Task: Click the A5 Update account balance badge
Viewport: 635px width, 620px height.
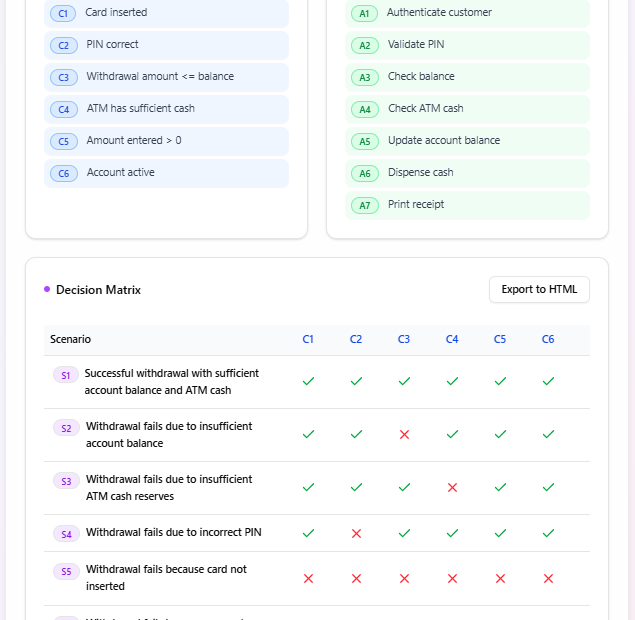Action: (365, 141)
